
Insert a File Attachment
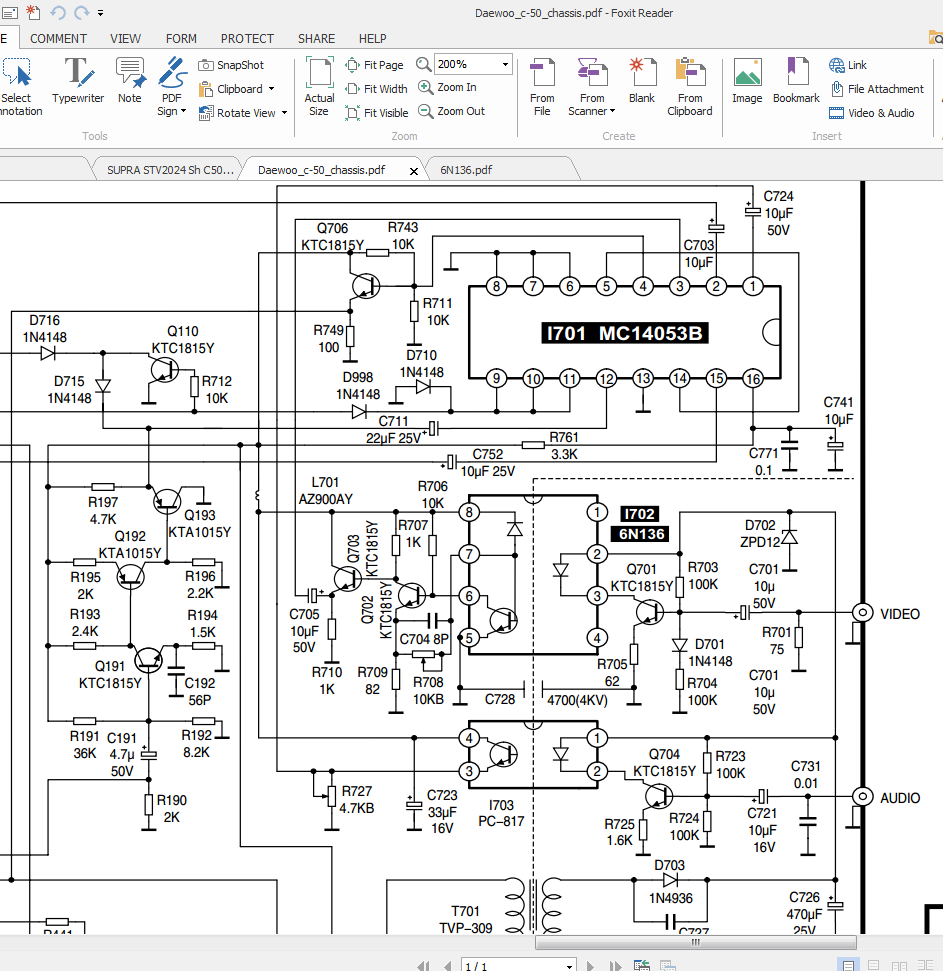pos(876,89)
